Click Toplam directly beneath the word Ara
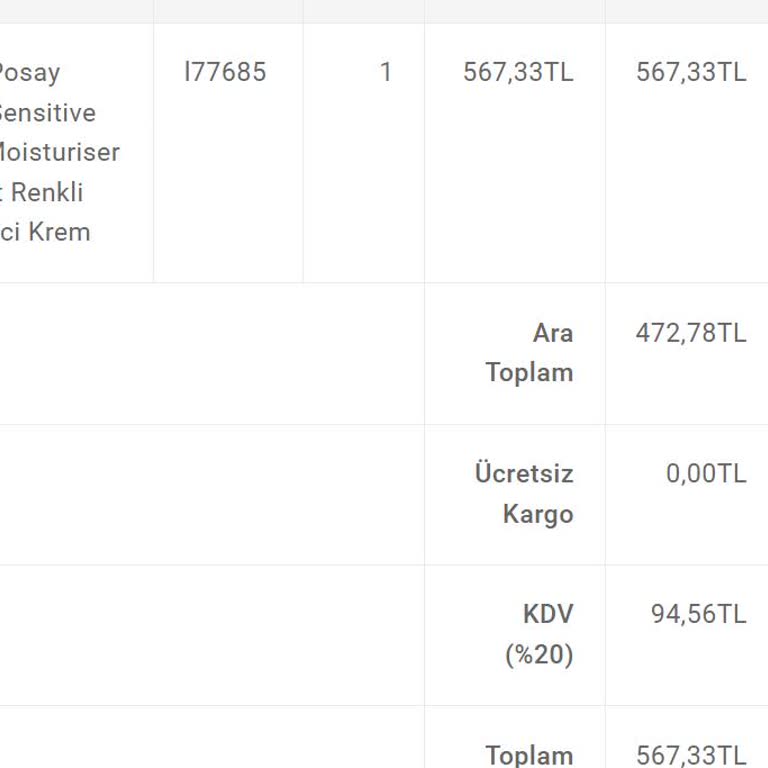Viewport: 768px width, 768px height. point(529,373)
